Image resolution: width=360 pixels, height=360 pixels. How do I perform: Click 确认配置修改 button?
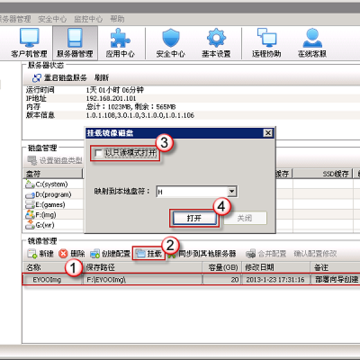315,254
